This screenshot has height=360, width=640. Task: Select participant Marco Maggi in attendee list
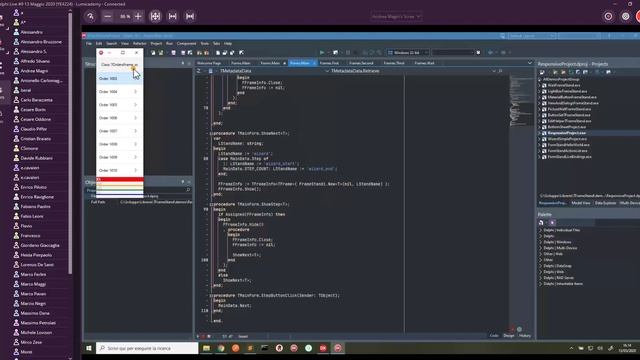click(33, 284)
